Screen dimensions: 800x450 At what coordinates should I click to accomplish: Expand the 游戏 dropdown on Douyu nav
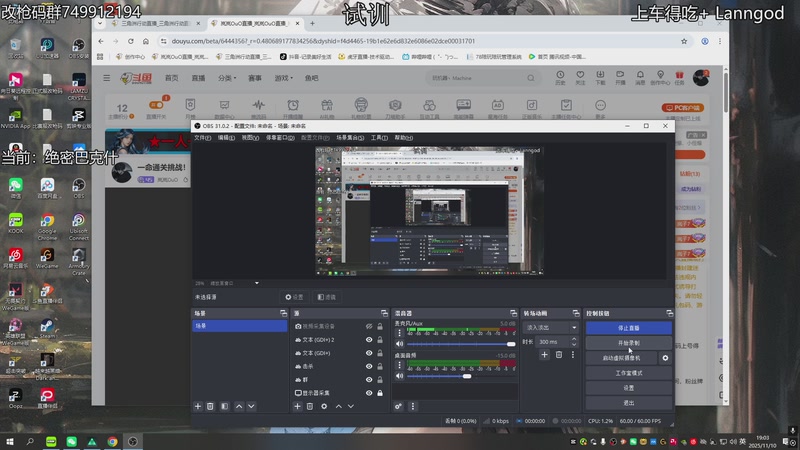coord(284,78)
